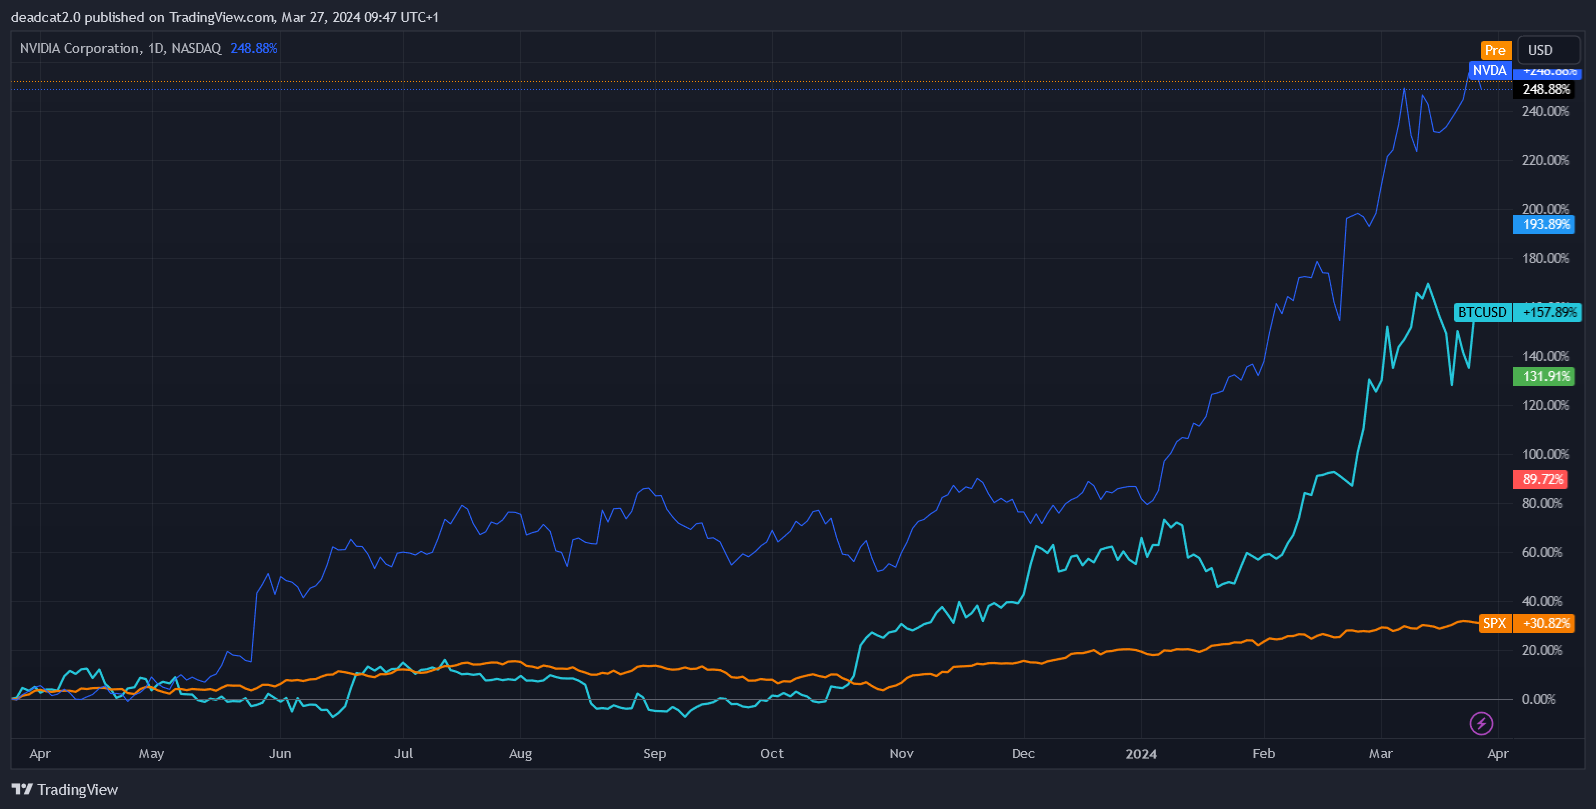
Task: Click the deadcat2.0 published header text
Action: coord(225,17)
